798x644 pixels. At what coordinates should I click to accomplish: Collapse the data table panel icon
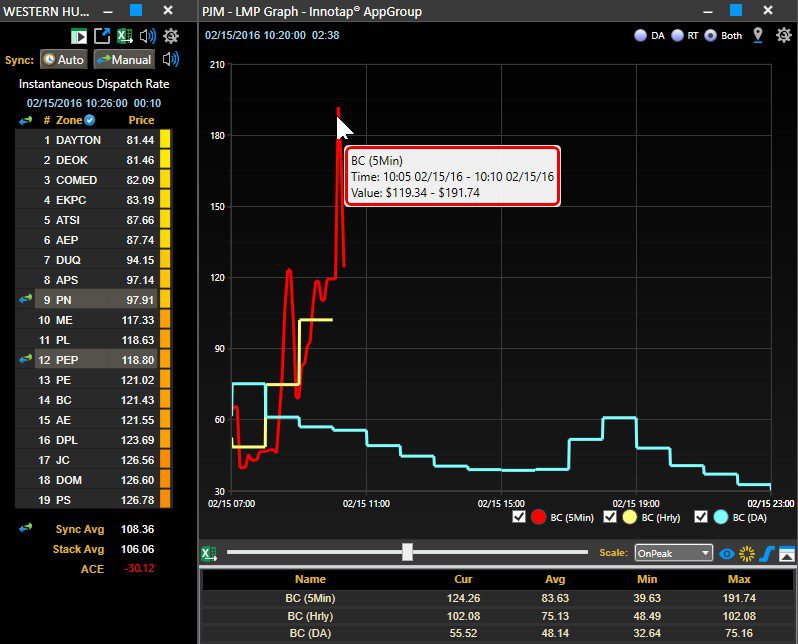click(x=787, y=553)
